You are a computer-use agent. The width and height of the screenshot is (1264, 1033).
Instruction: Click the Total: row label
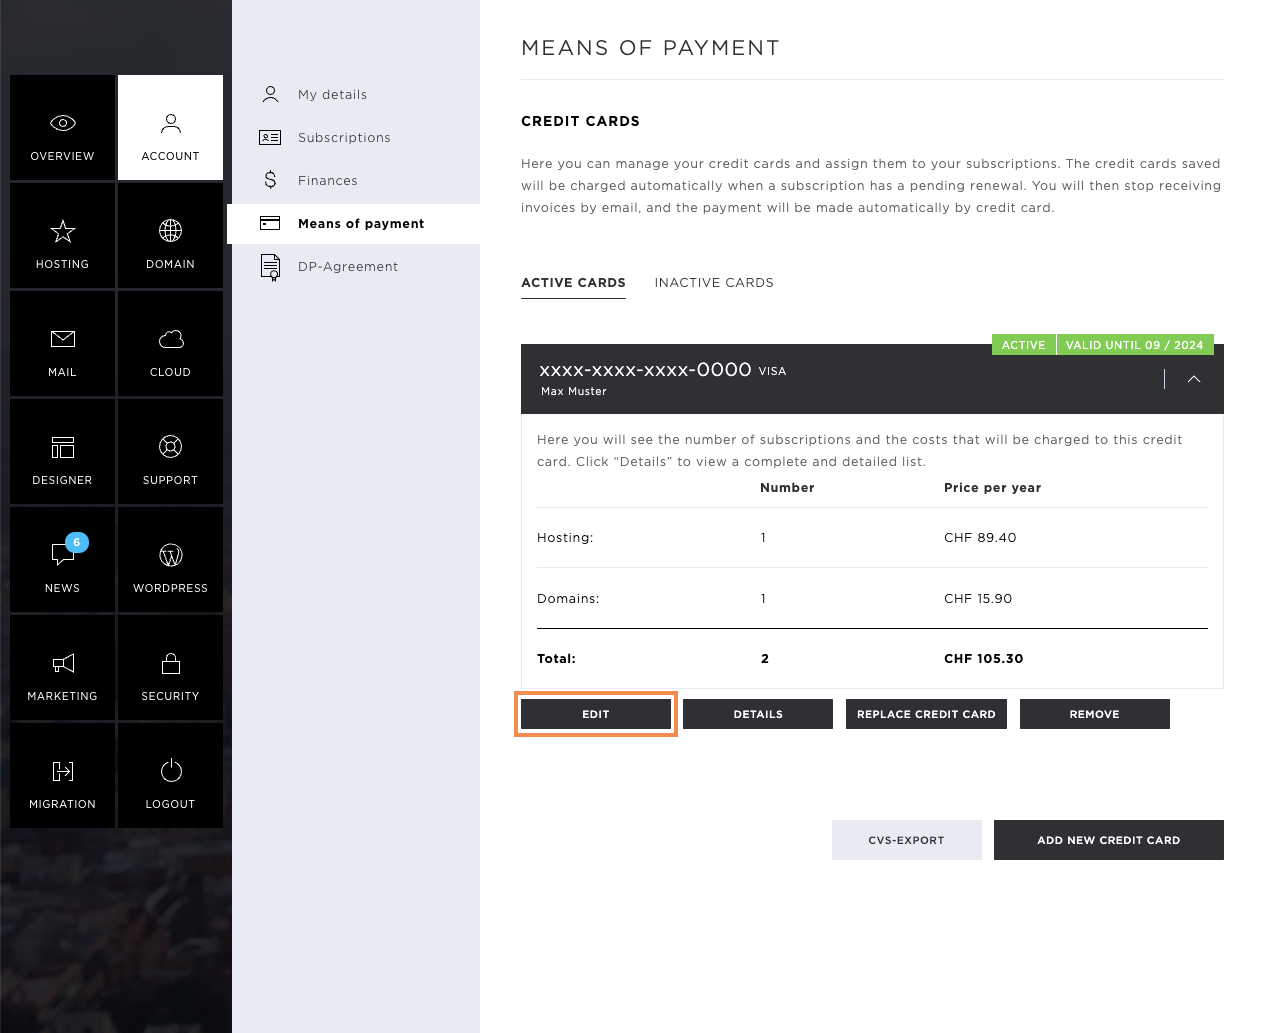click(x=556, y=659)
